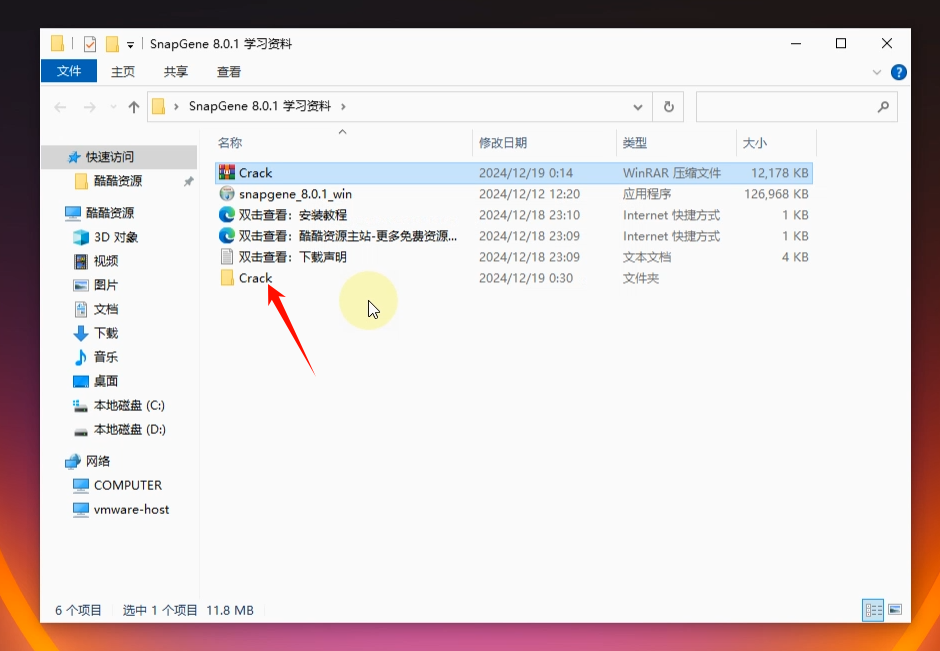Select the snapgene_8.0.1_win application file
The width and height of the screenshot is (940, 651).
[295, 194]
